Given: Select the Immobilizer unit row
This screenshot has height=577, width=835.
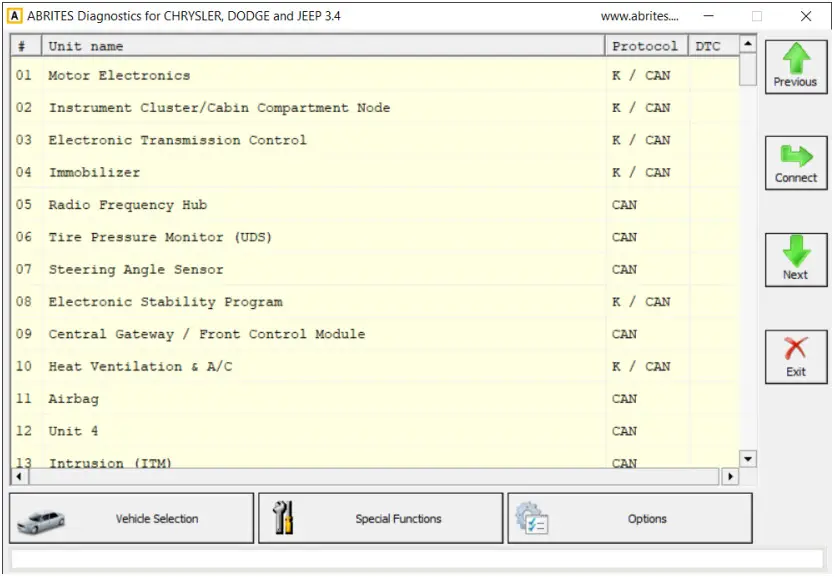Looking at the screenshot, I should pos(375,172).
